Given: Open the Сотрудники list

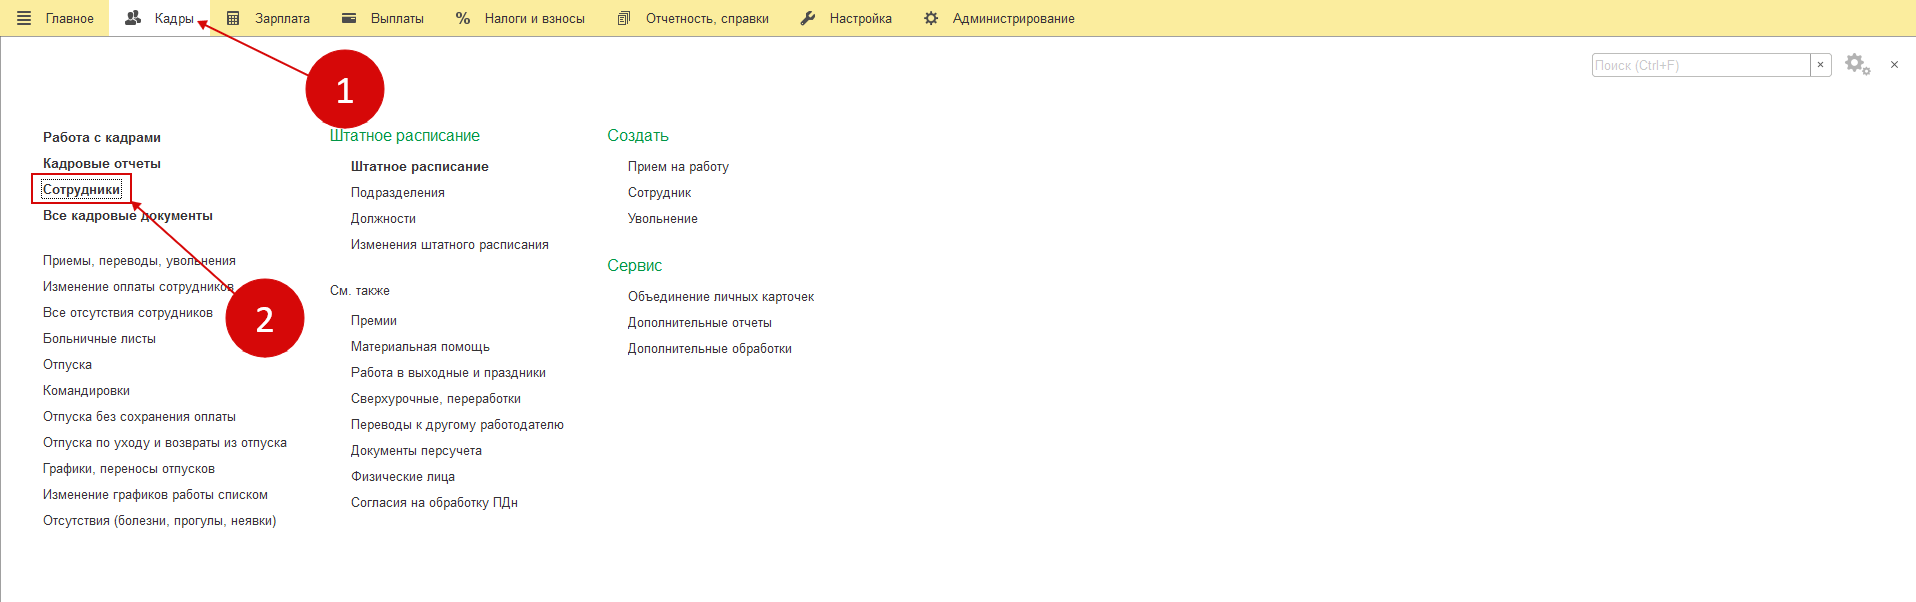Looking at the screenshot, I should click(x=81, y=189).
